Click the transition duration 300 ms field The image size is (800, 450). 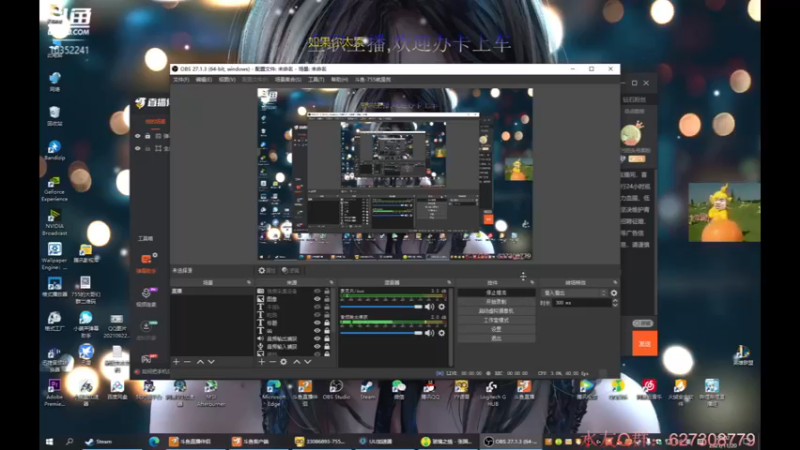point(582,303)
